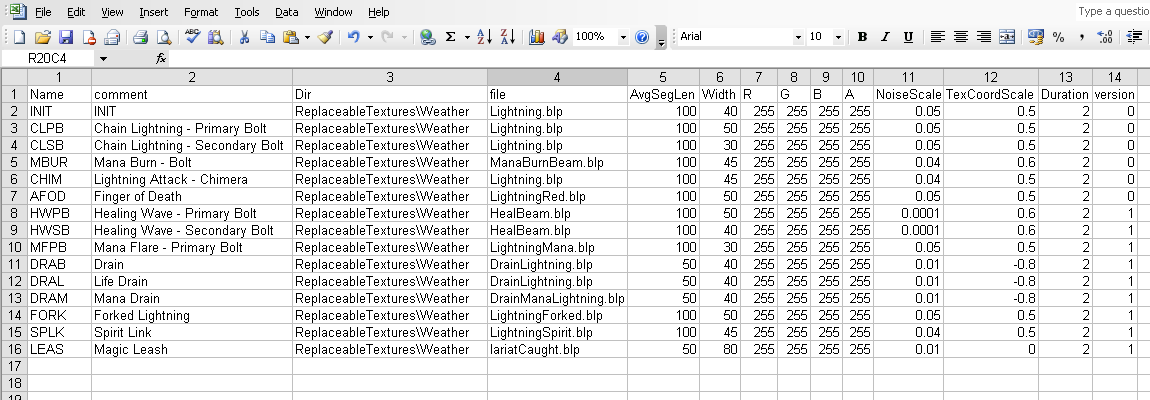
Task: Sort descending Z to A
Action: coord(508,37)
